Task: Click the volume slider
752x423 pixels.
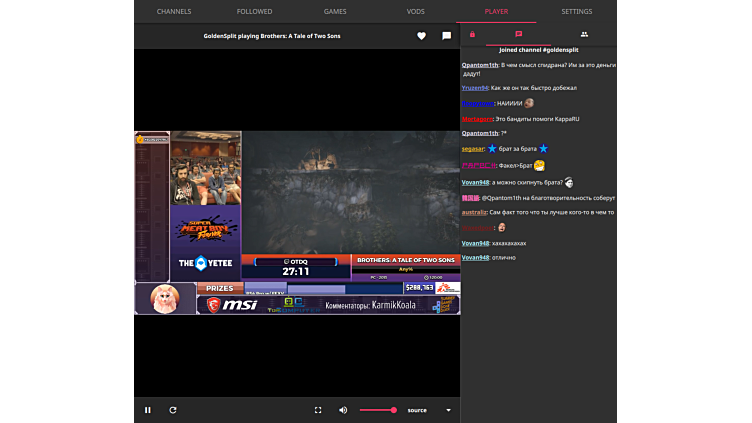Action: [x=378, y=410]
